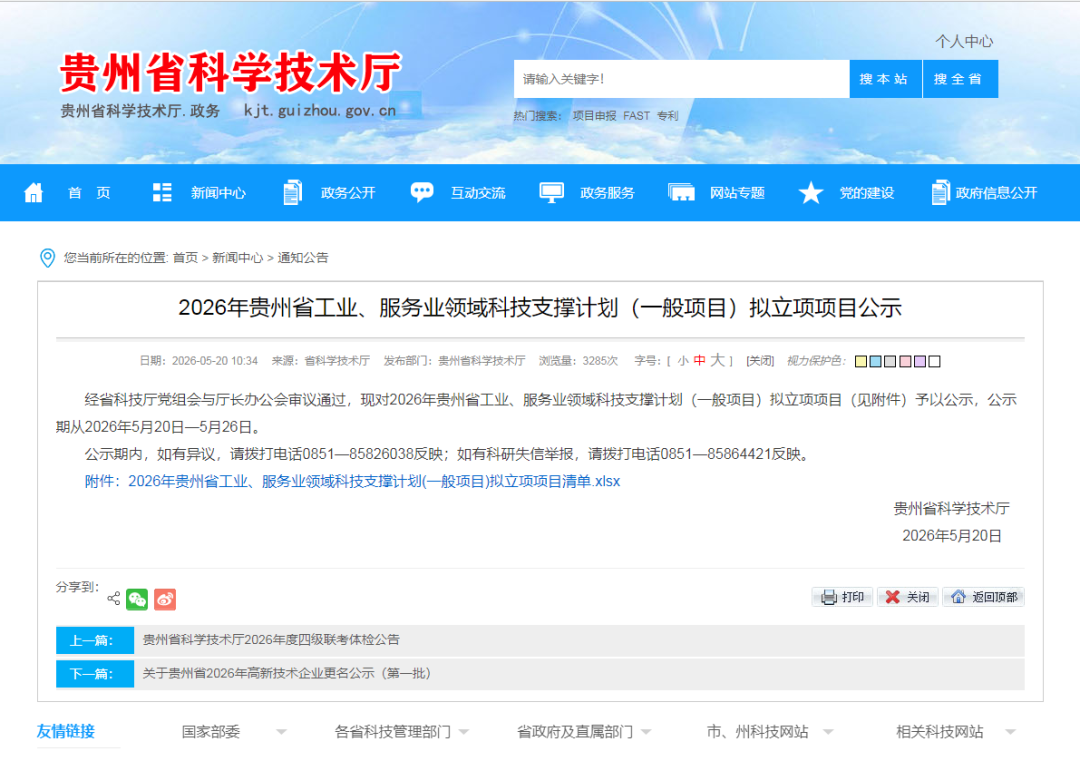Go to 新闻中心 in breadcrumb
Screen dimensions: 1080x761
click(237, 258)
